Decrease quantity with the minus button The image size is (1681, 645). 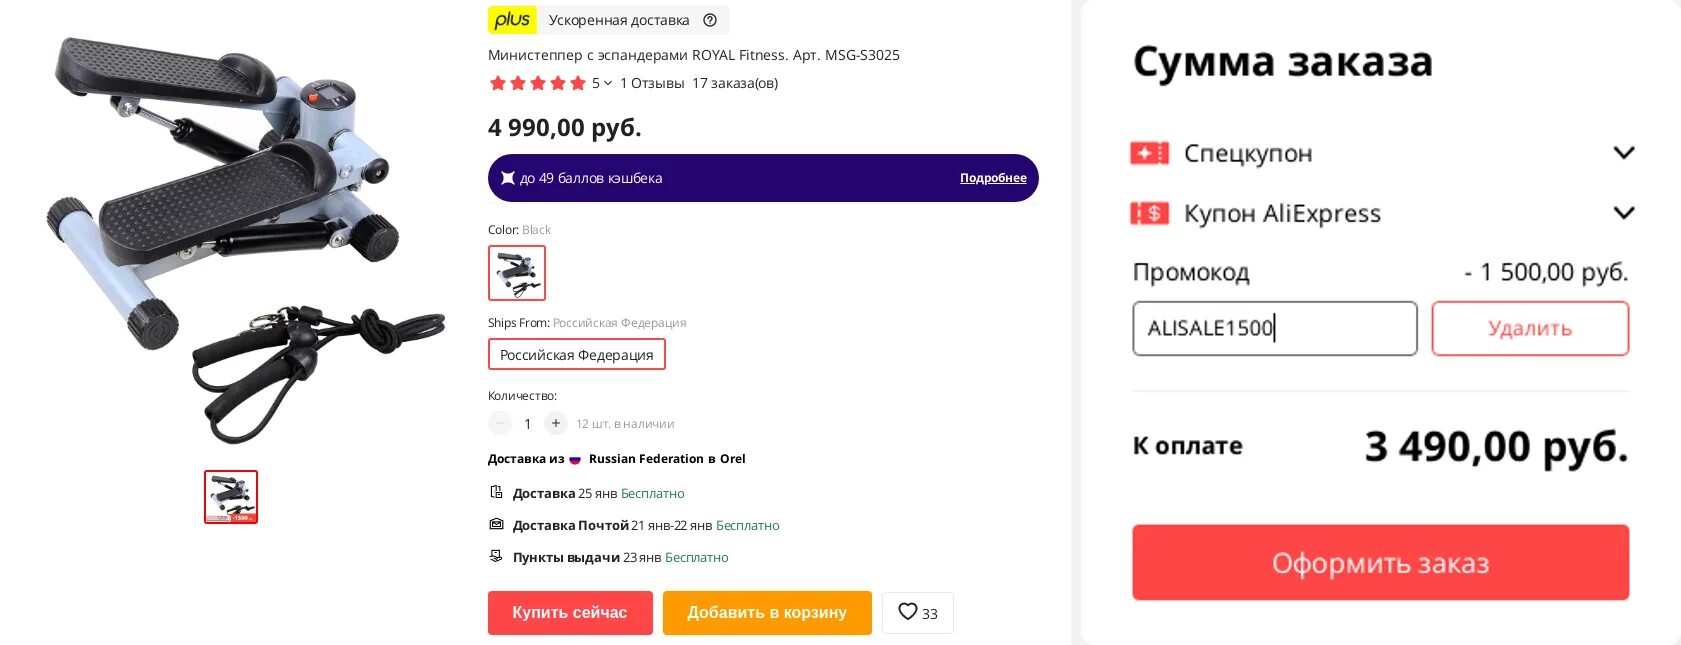tap(500, 423)
